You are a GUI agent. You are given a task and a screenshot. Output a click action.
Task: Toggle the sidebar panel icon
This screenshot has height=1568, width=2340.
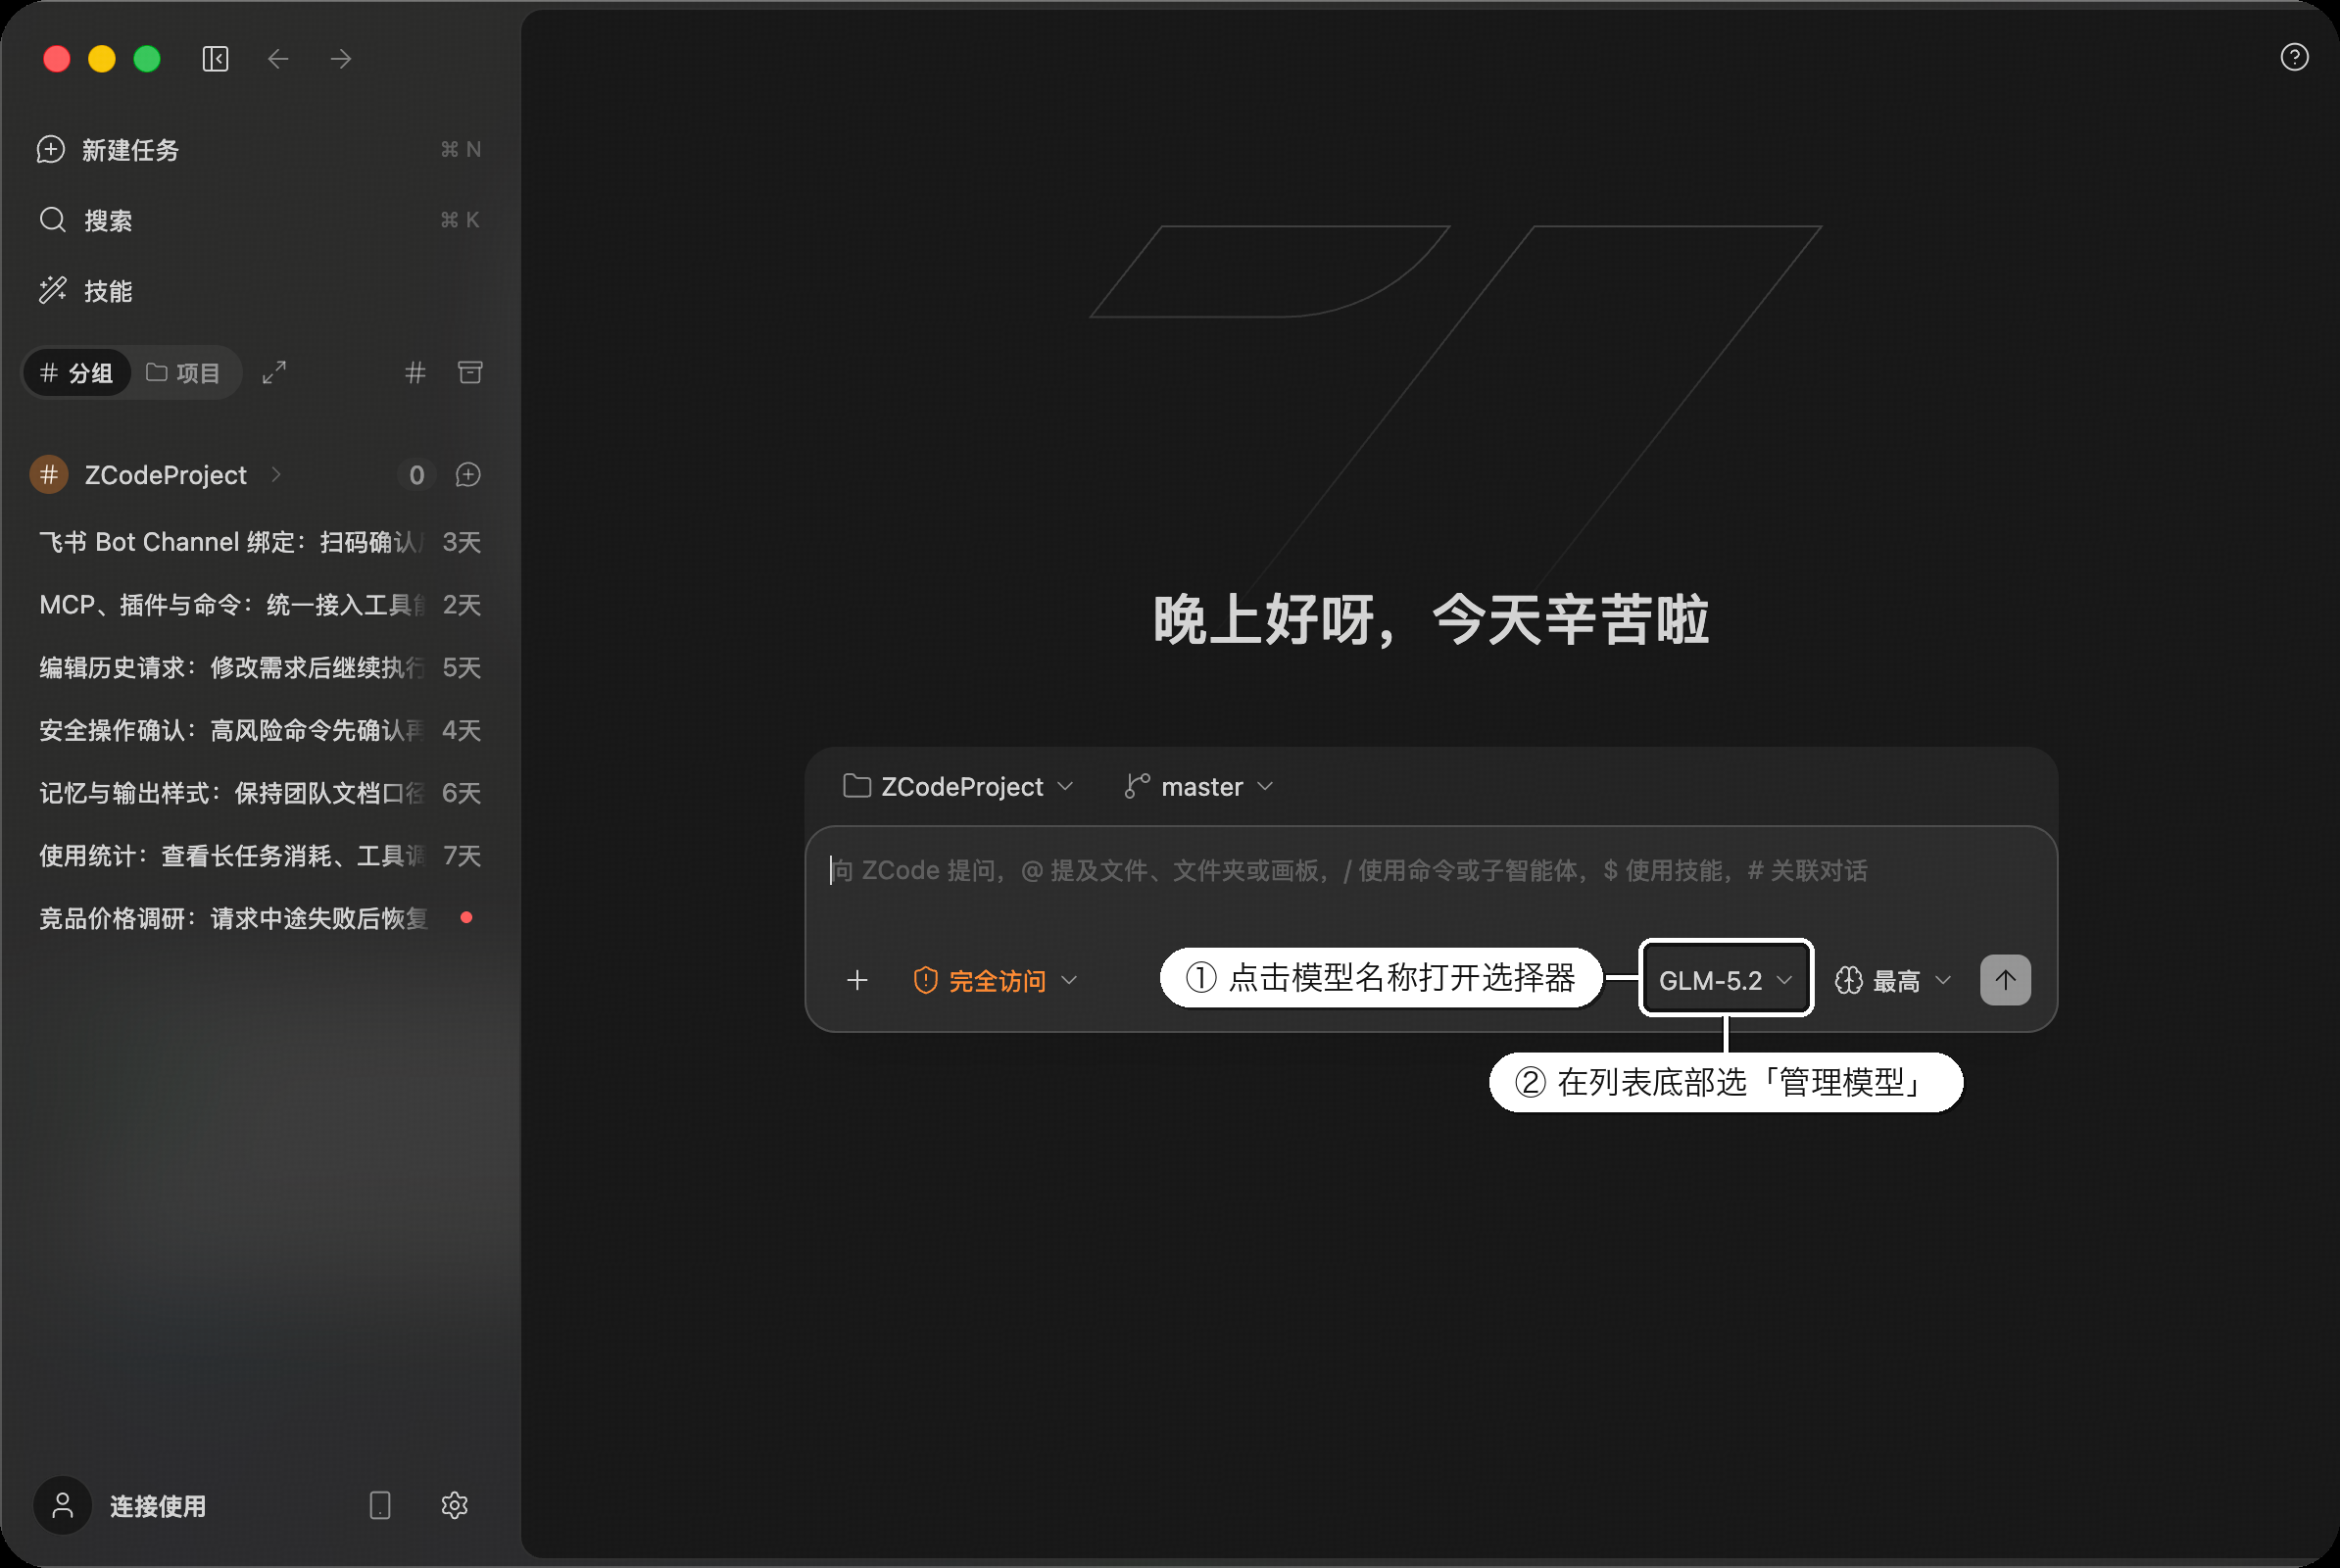pyautogui.click(x=215, y=59)
